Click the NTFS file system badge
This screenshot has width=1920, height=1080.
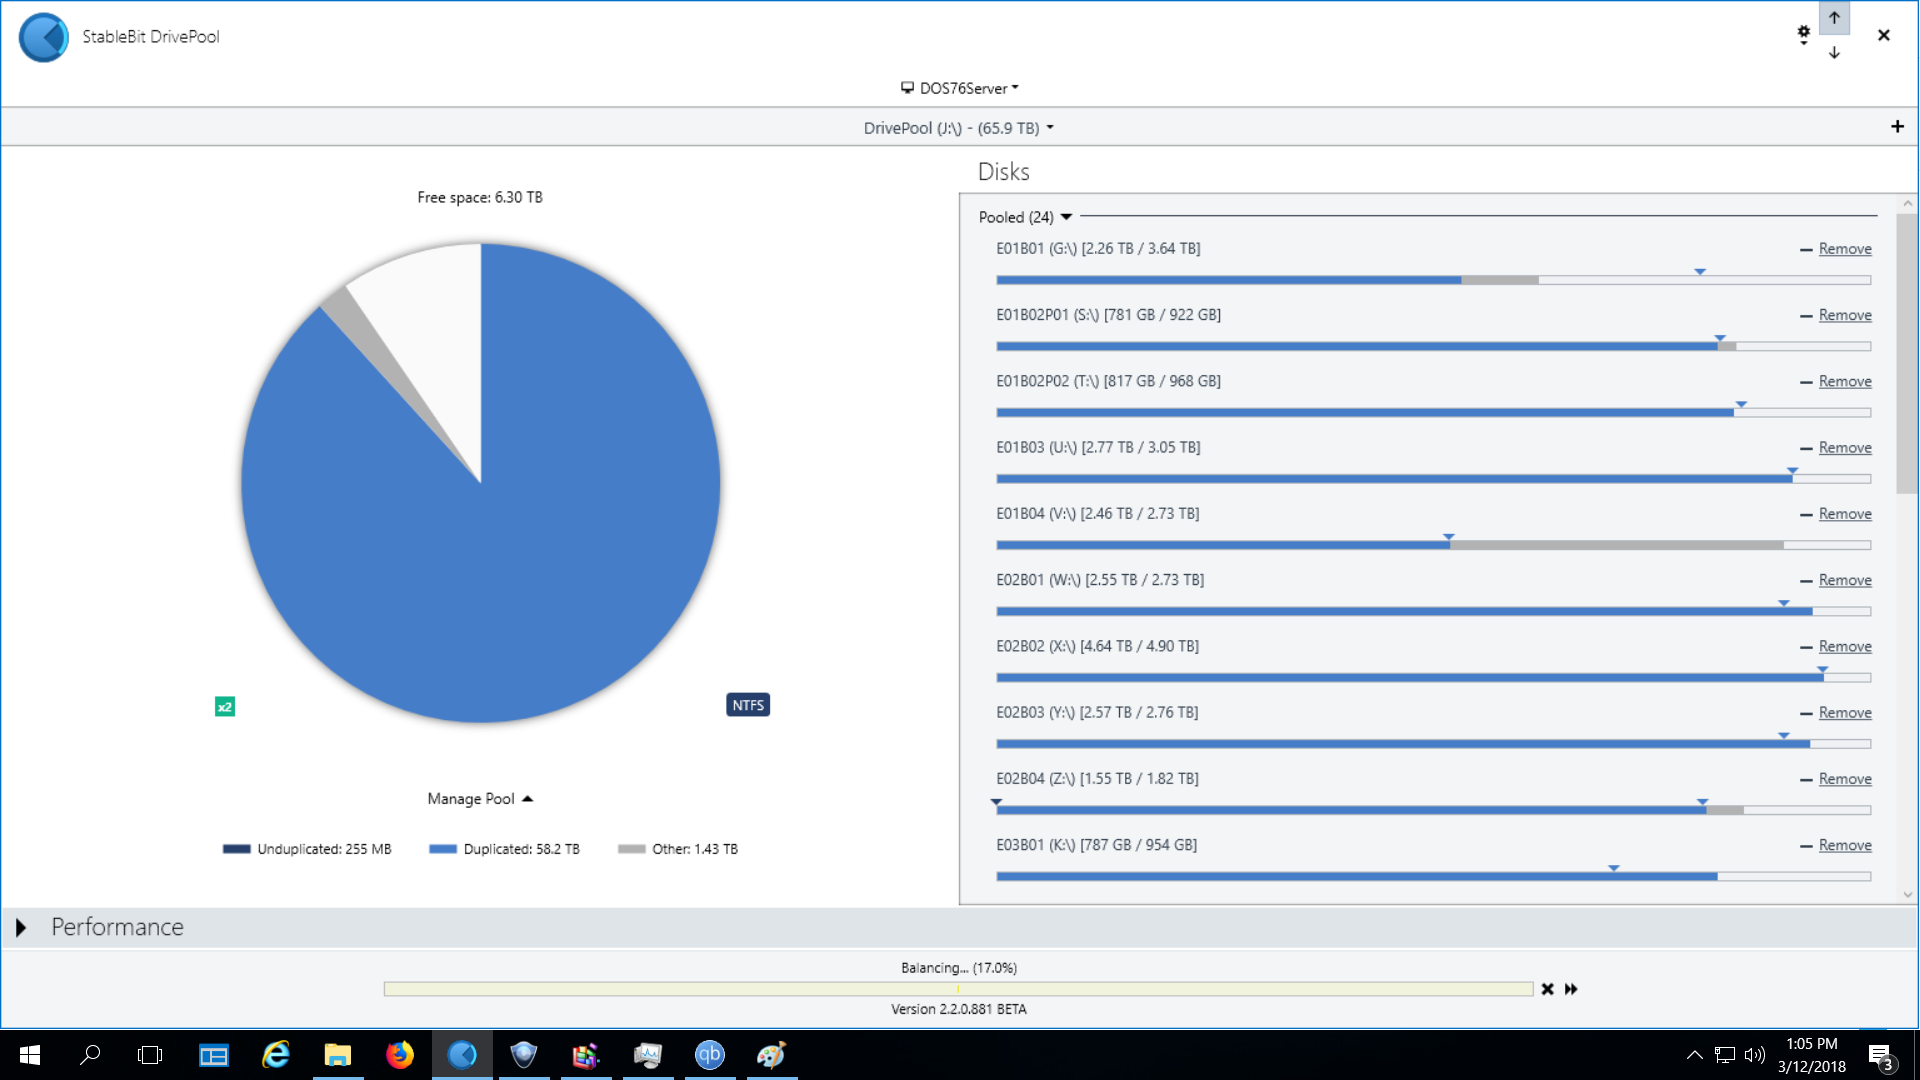tap(748, 705)
